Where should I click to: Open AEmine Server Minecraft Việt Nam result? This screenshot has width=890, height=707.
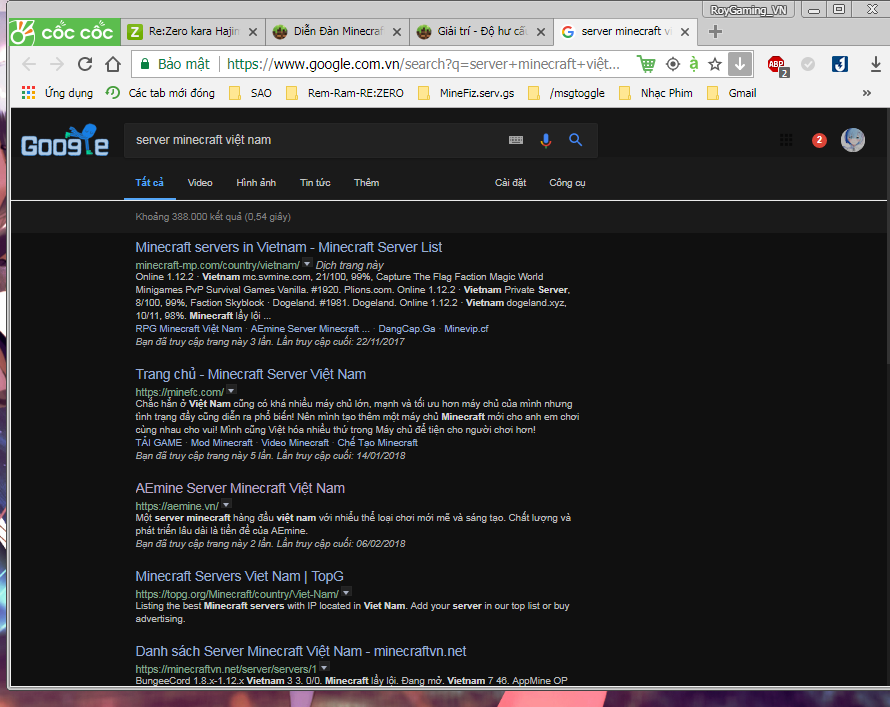coord(240,488)
